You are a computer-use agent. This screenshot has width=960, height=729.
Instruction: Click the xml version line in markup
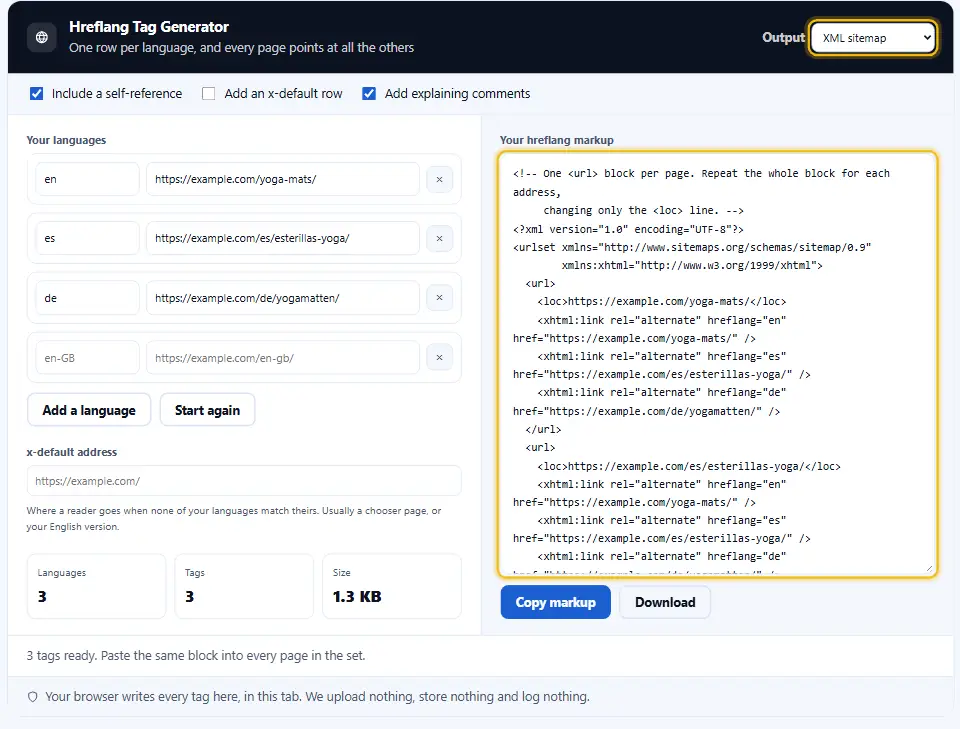pyautogui.click(x=628, y=229)
